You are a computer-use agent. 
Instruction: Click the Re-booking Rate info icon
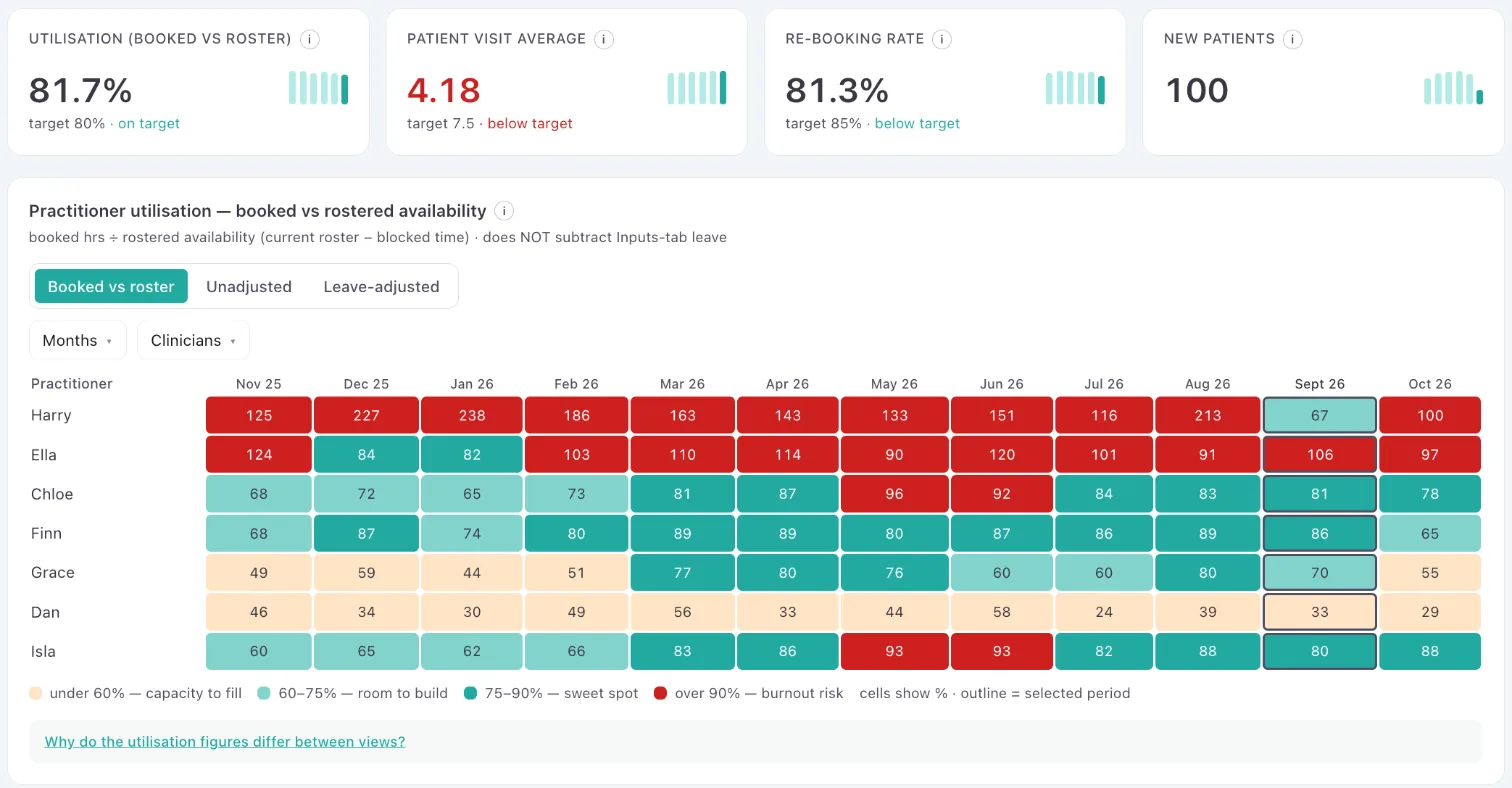pos(941,39)
